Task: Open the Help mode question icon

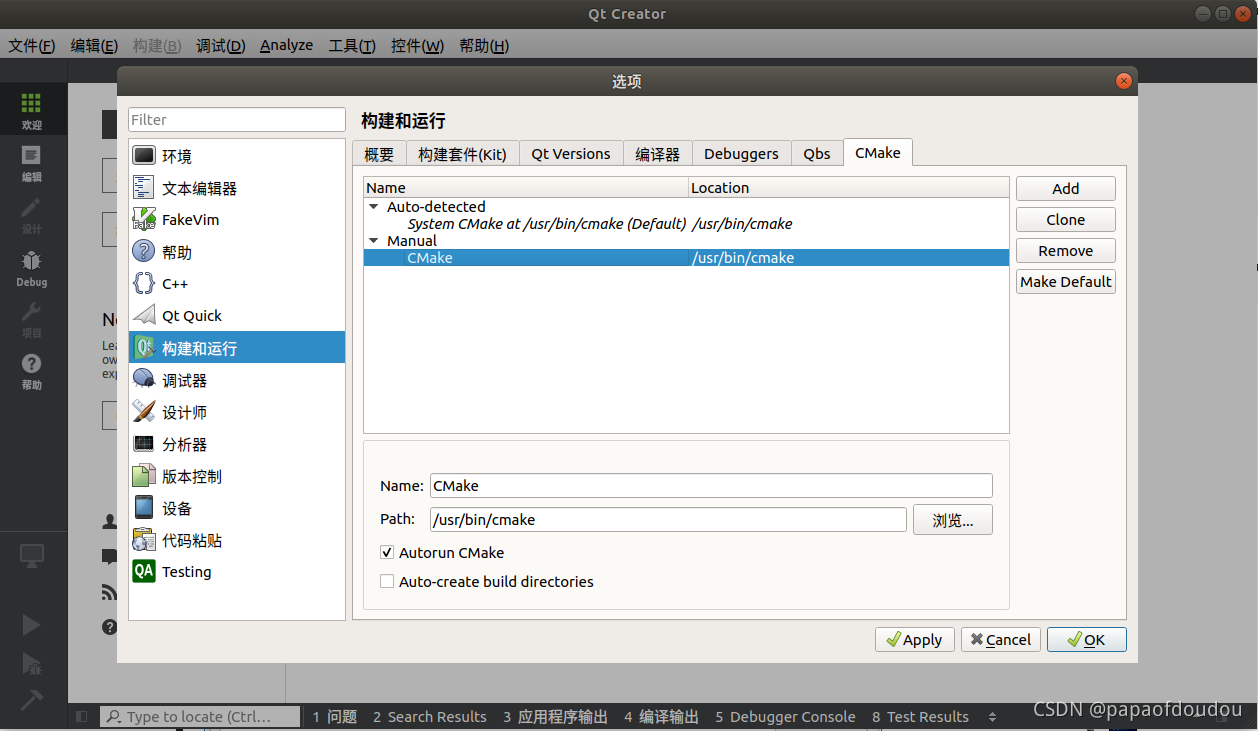Action: (x=31, y=364)
